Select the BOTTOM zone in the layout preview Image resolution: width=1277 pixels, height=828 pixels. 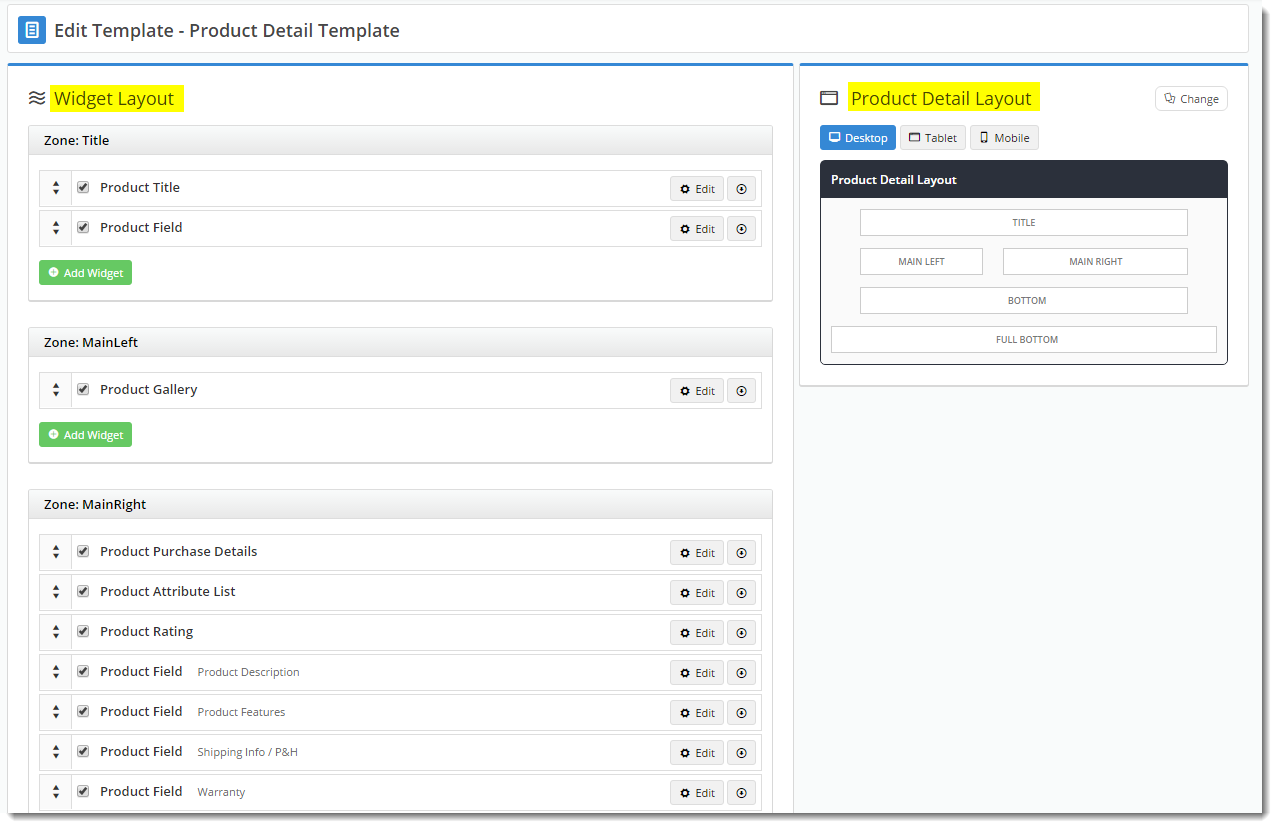tap(1024, 301)
